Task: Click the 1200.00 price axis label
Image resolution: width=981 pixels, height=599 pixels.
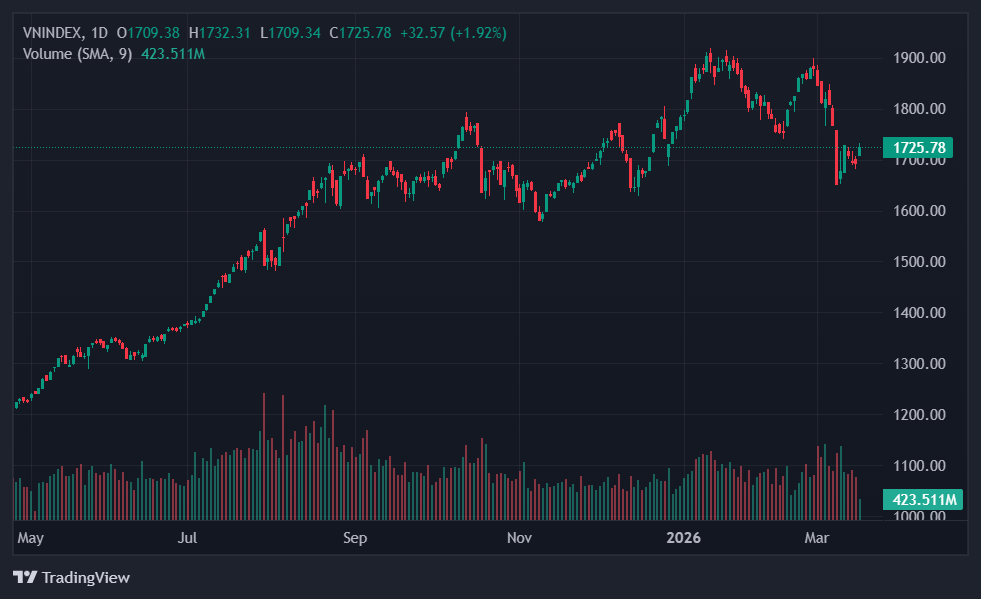Action: [919, 415]
